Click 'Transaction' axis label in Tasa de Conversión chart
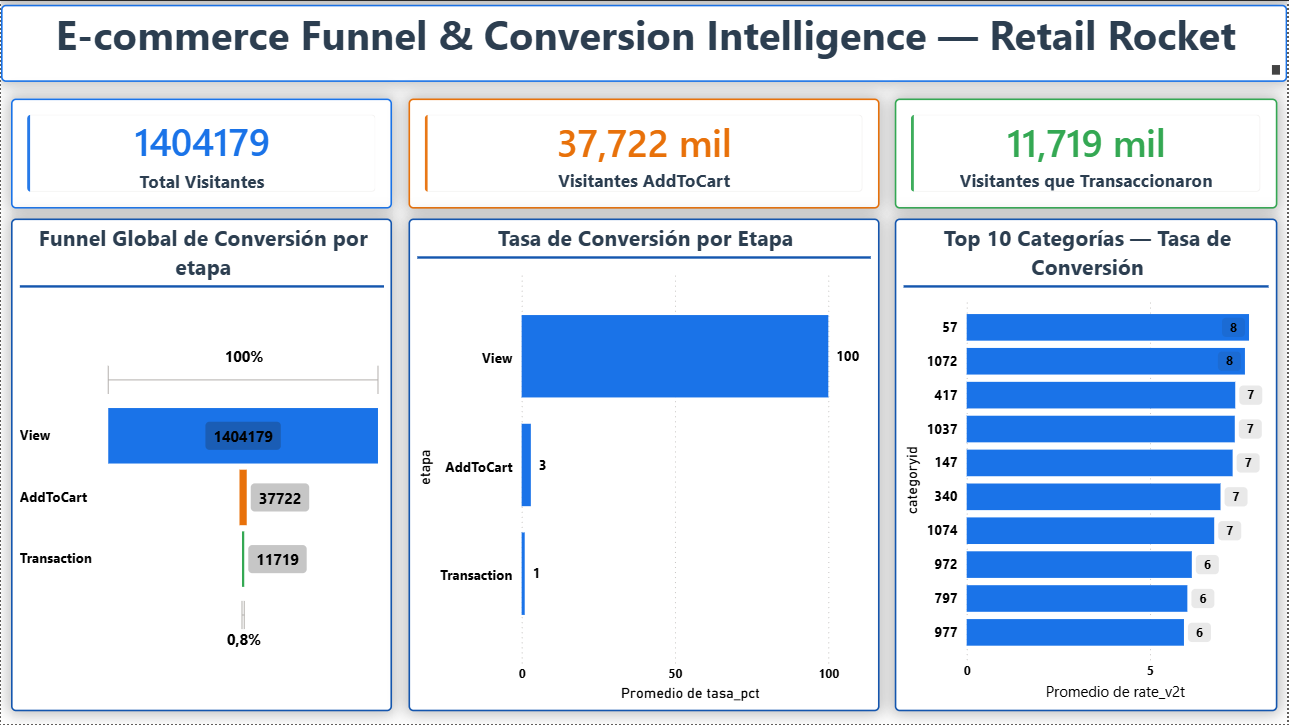Image resolution: width=1289 pixels, height=725 pixels. 476,575
